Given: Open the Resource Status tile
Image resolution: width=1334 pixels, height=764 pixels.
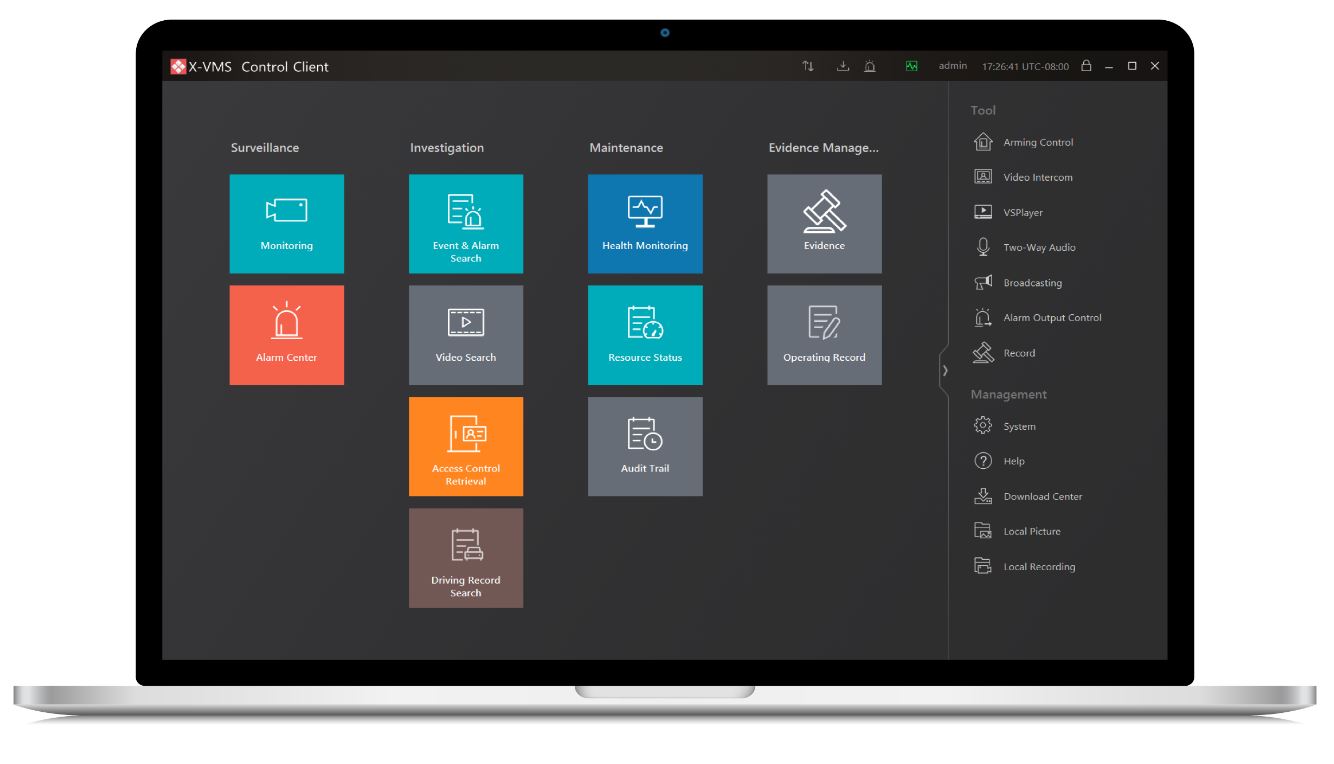Looking at the screenshot, I should (x=645, y=335).
